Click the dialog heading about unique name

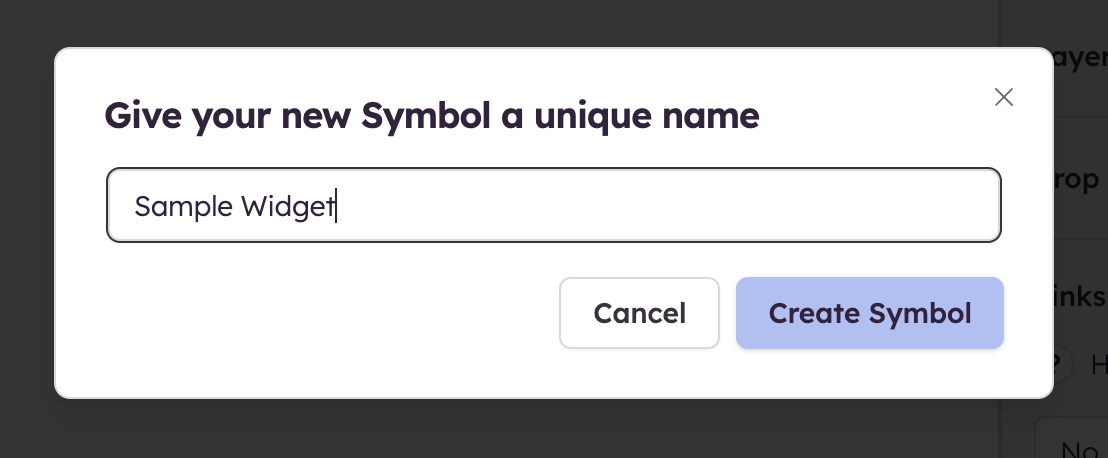pos(431,116)
